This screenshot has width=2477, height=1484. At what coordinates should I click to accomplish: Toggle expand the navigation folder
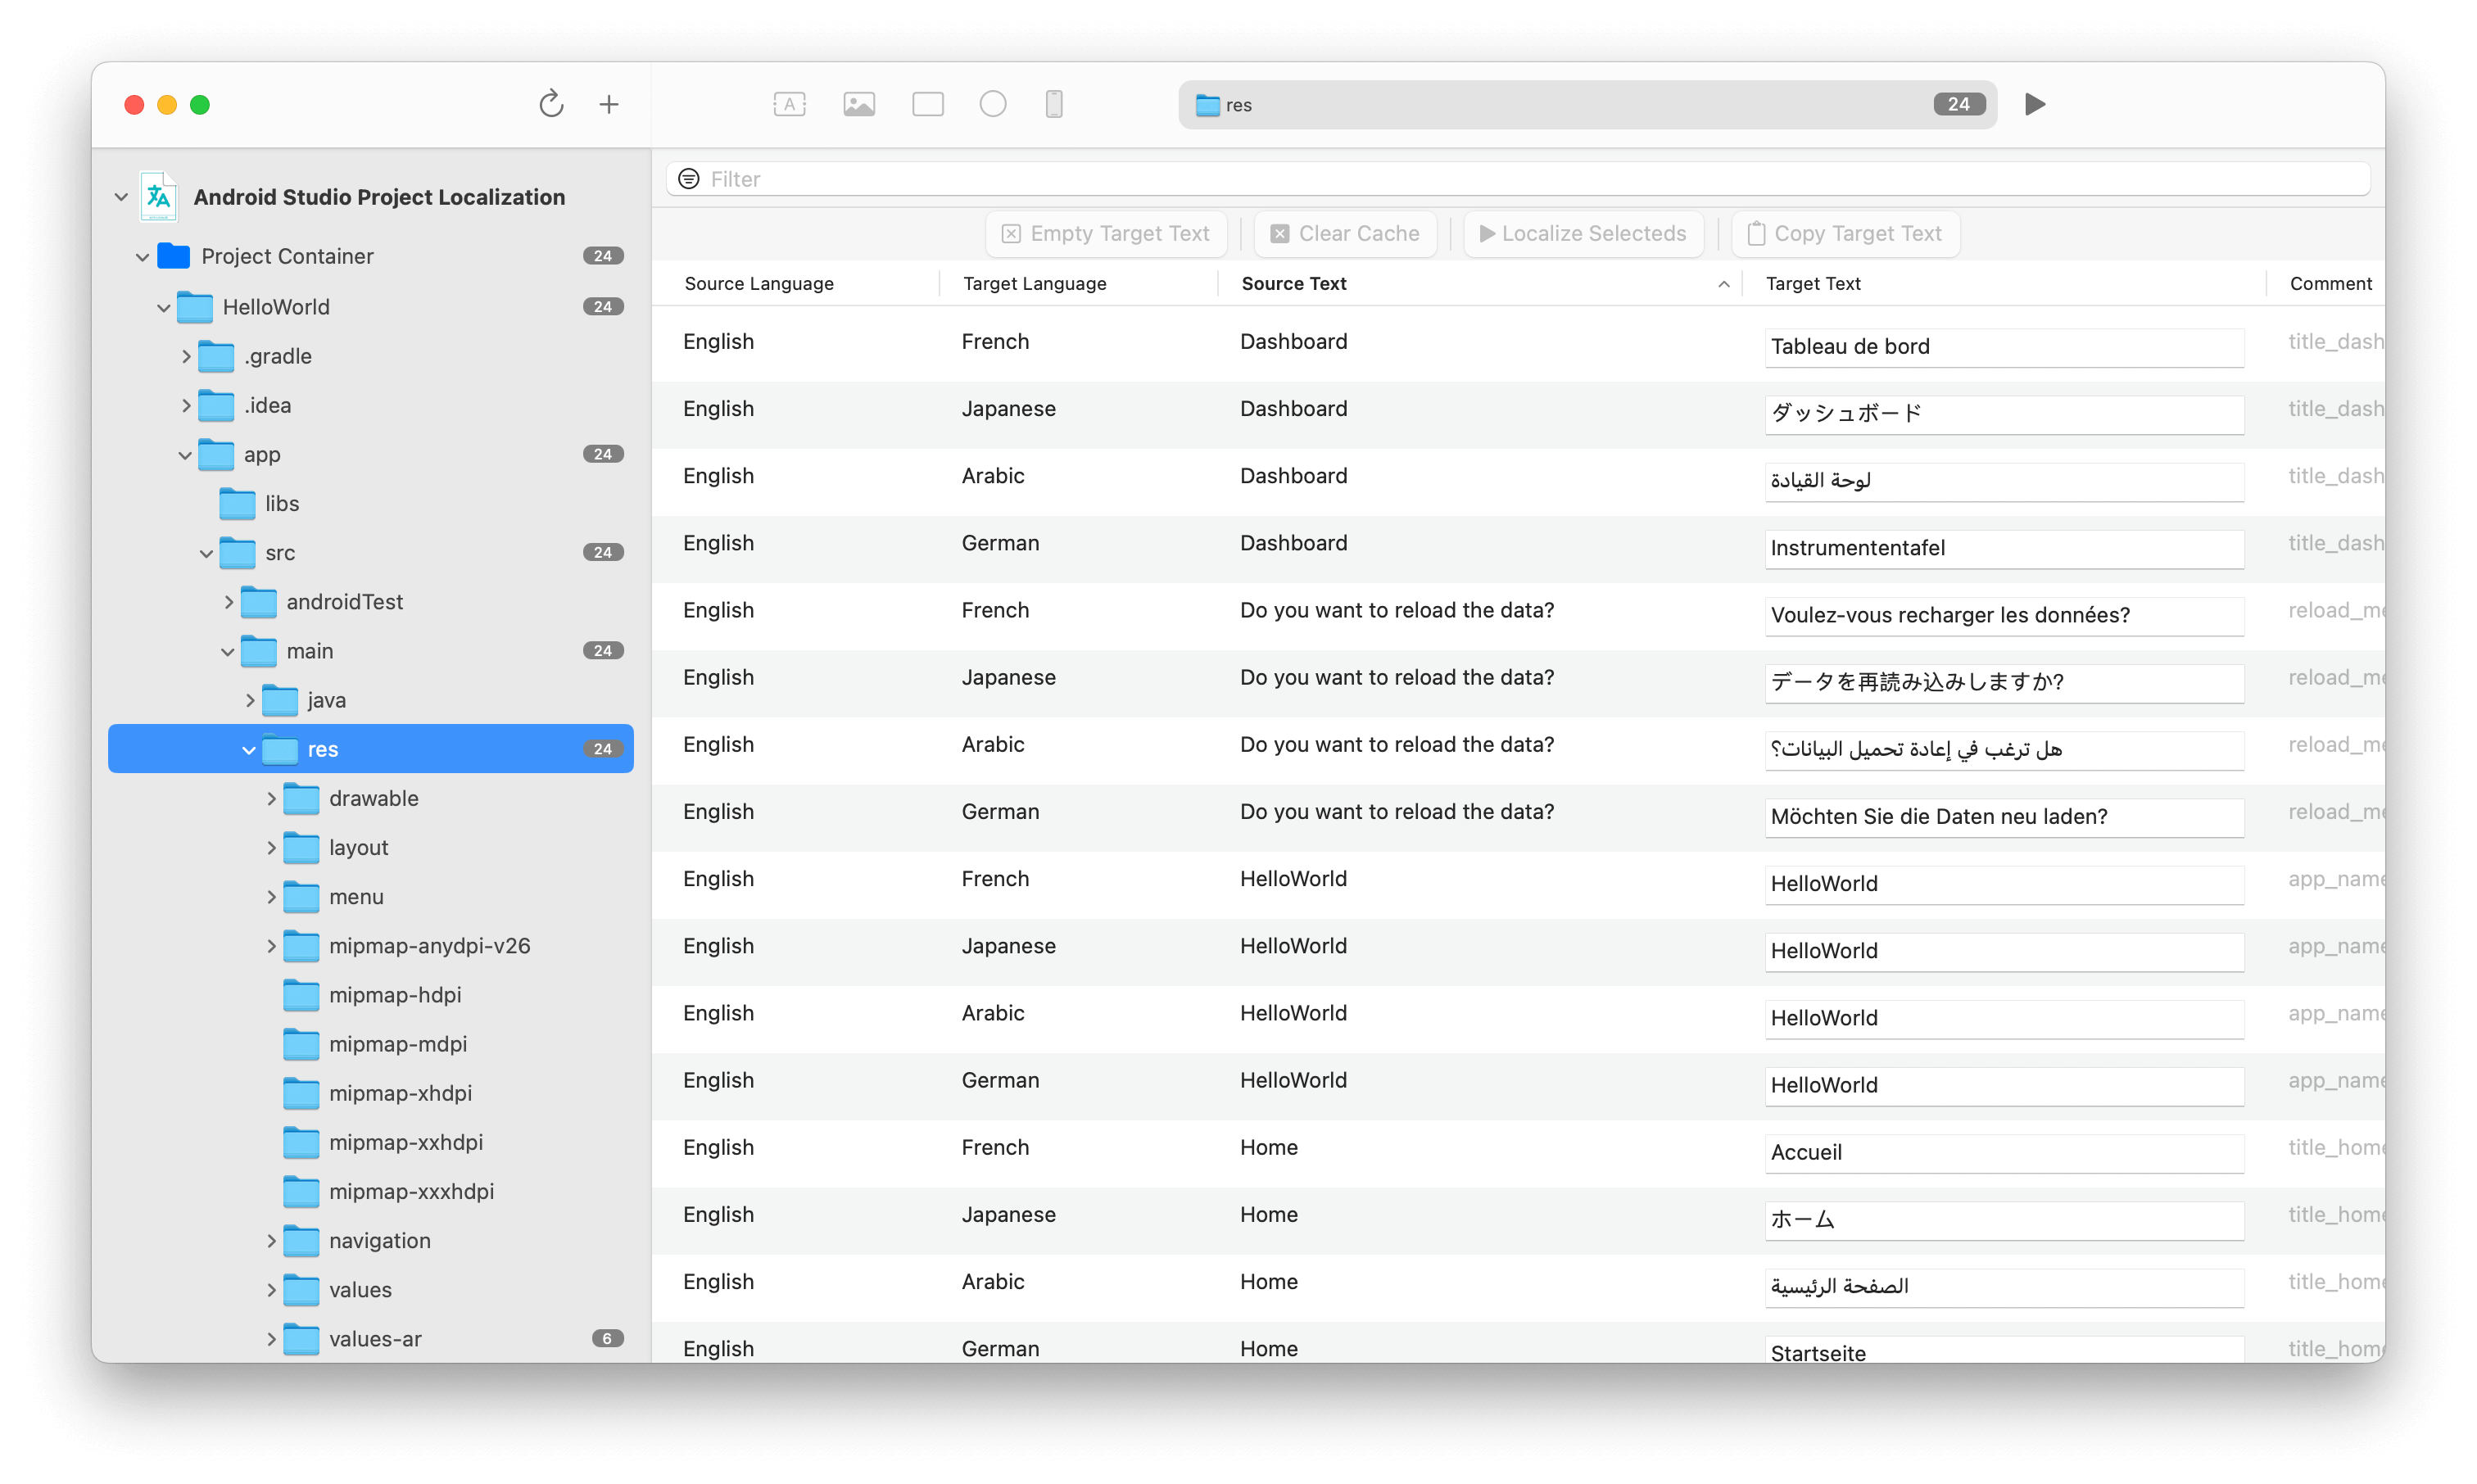269,1240
